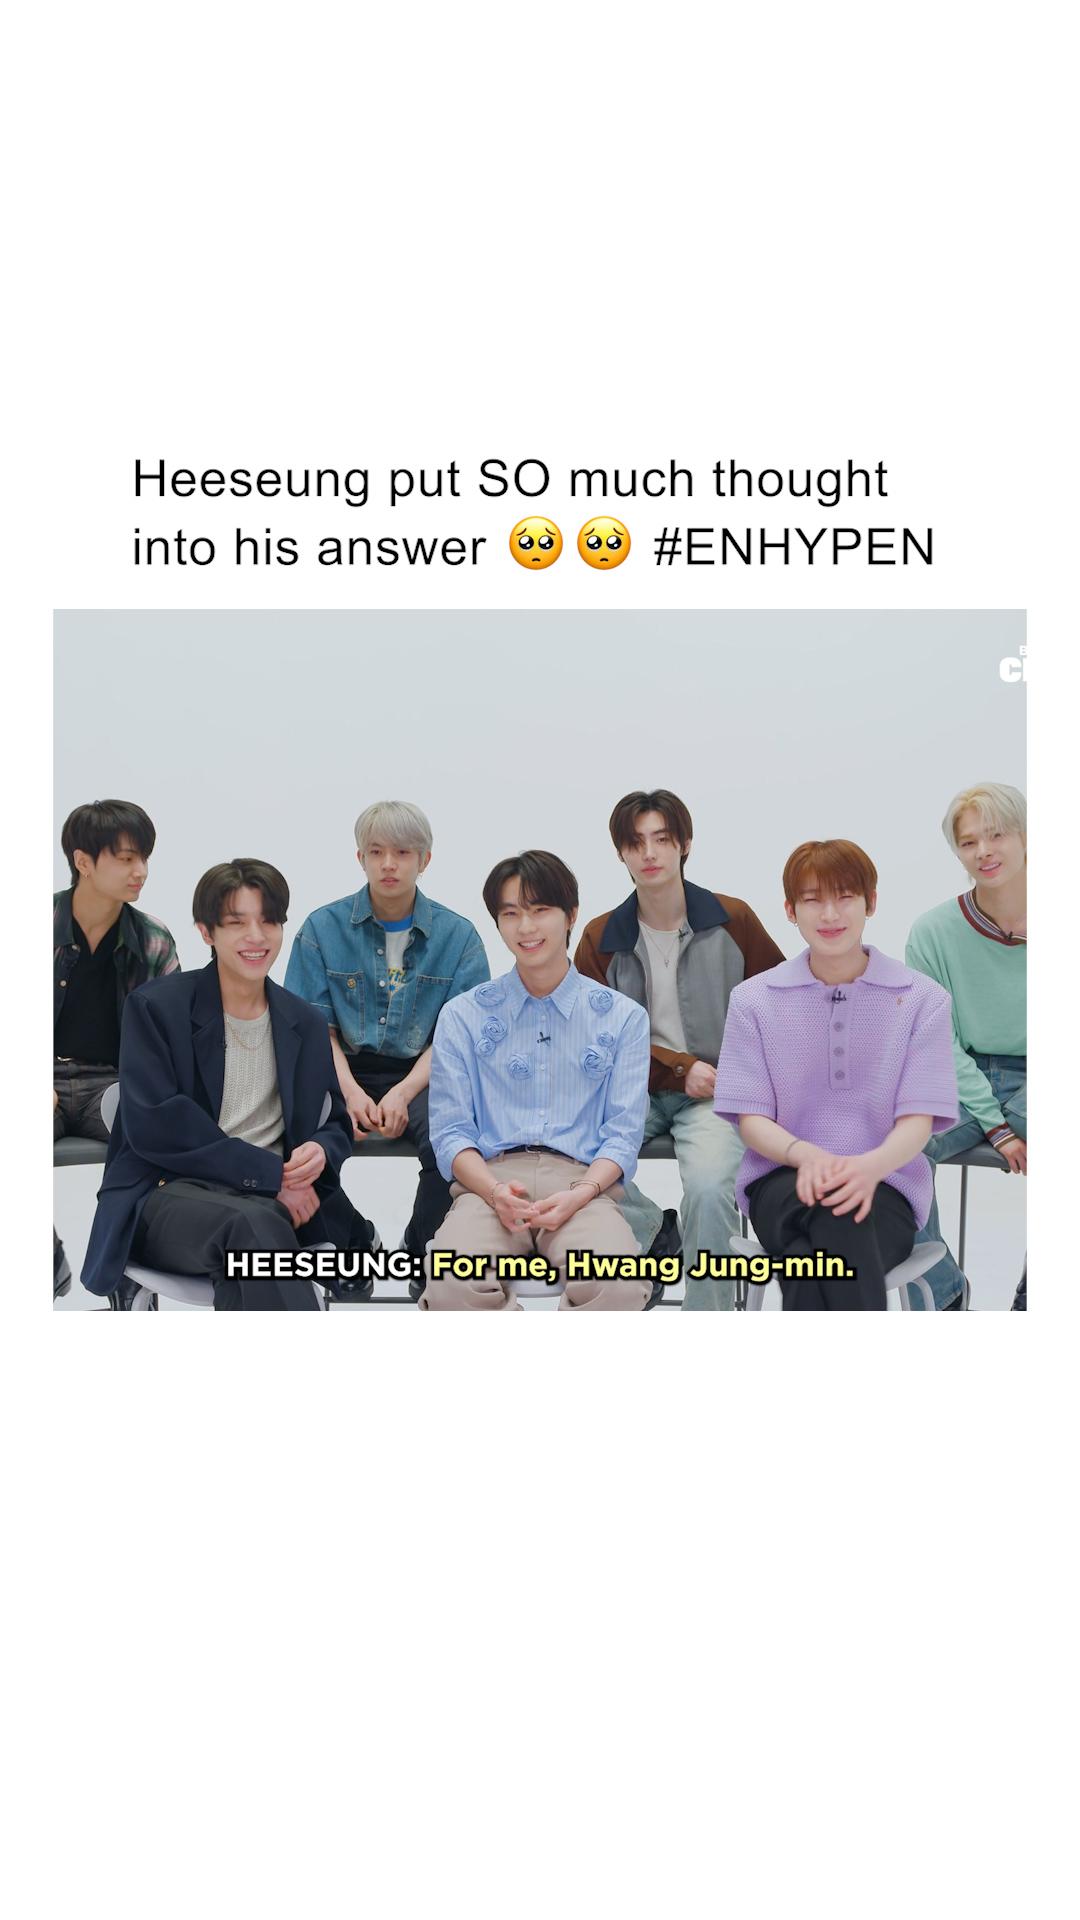Click the capitalized word 'SO' in the caption
Viewport: 1080px width, 1920px height.
514,479
